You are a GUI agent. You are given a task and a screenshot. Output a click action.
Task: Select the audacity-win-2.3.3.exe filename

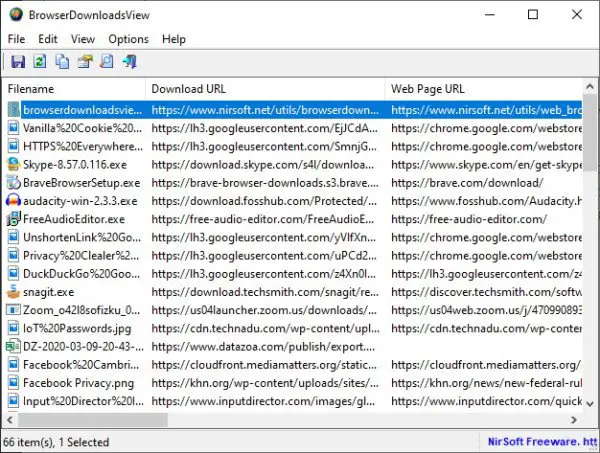(x=80, y=201)
